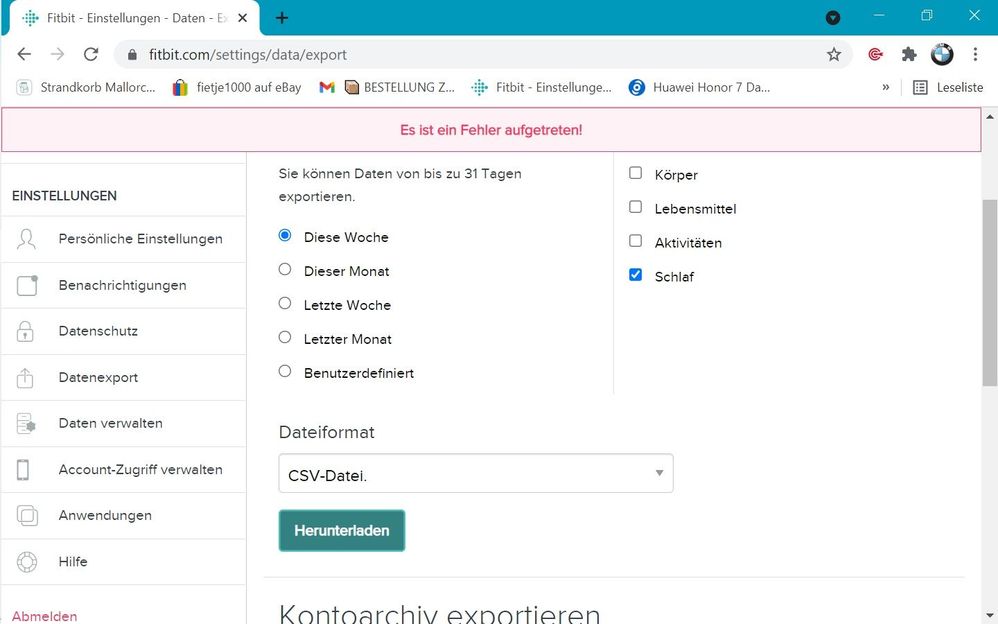This screenshot has height=624, width=998.
Task: Click the notification icon beside Benachrichtigungen
Action: point(27,285)
